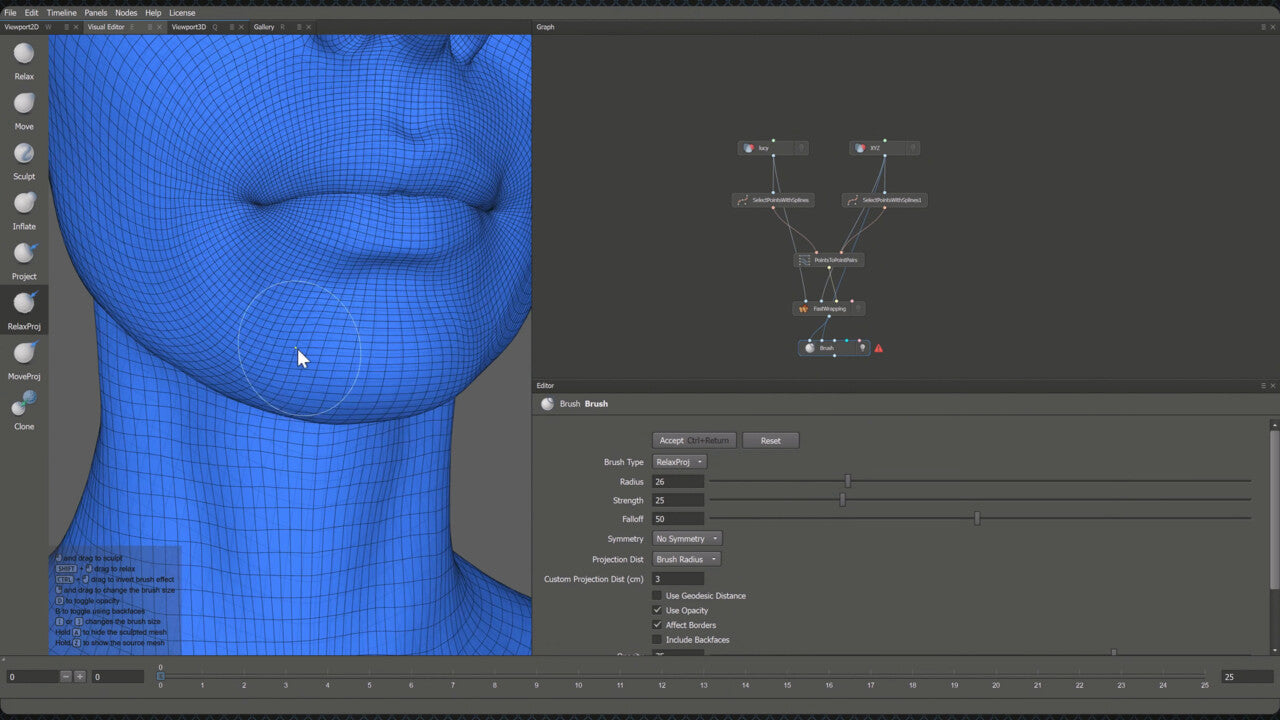Open the Brush Type dropdown
This screenshot has height=720, width=1280.
coord(679,461)
